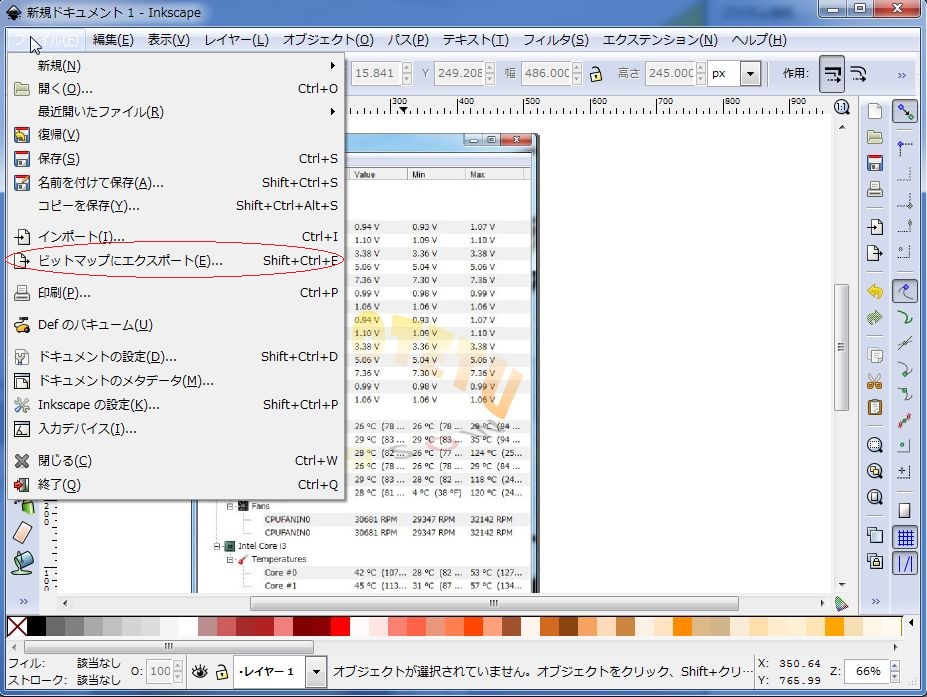
Task: Click the Print icon in the right toolbar
Action: click(875, 189)
